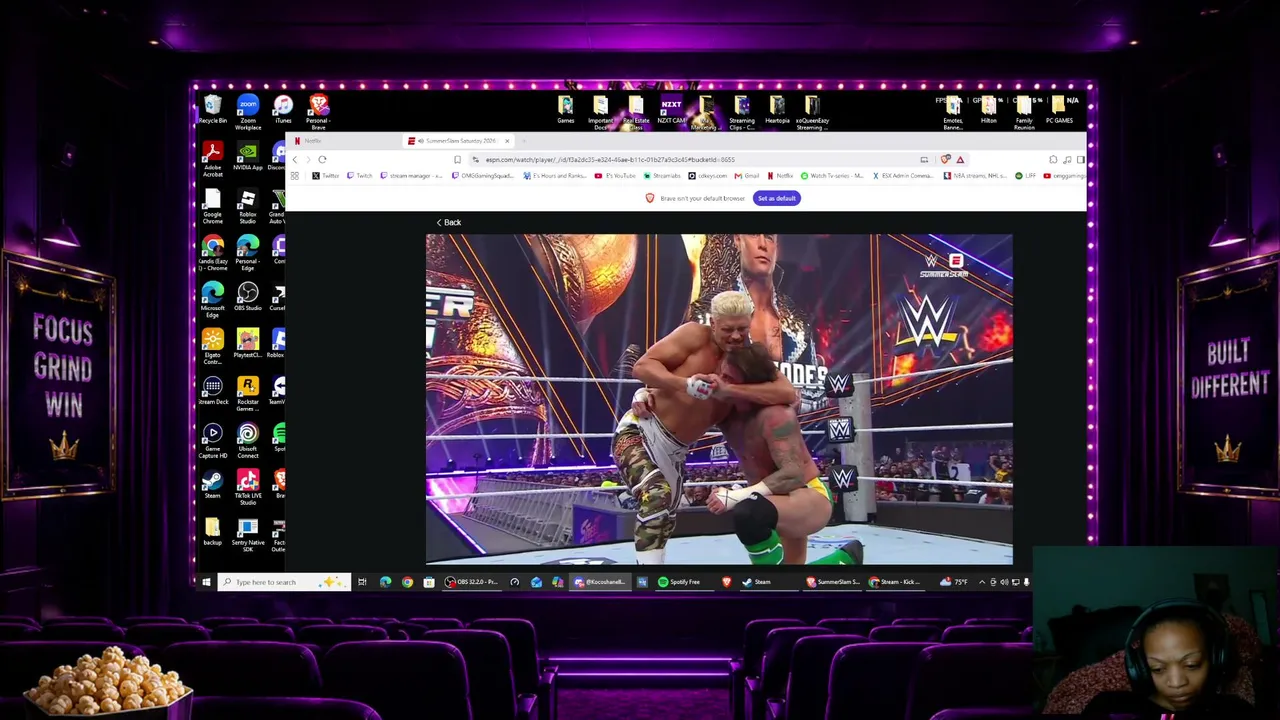The width and height of the screenshot is (1280, 720).
Task: Open the Personal - Edge desktop shortcut
Action: coord(248,253)
